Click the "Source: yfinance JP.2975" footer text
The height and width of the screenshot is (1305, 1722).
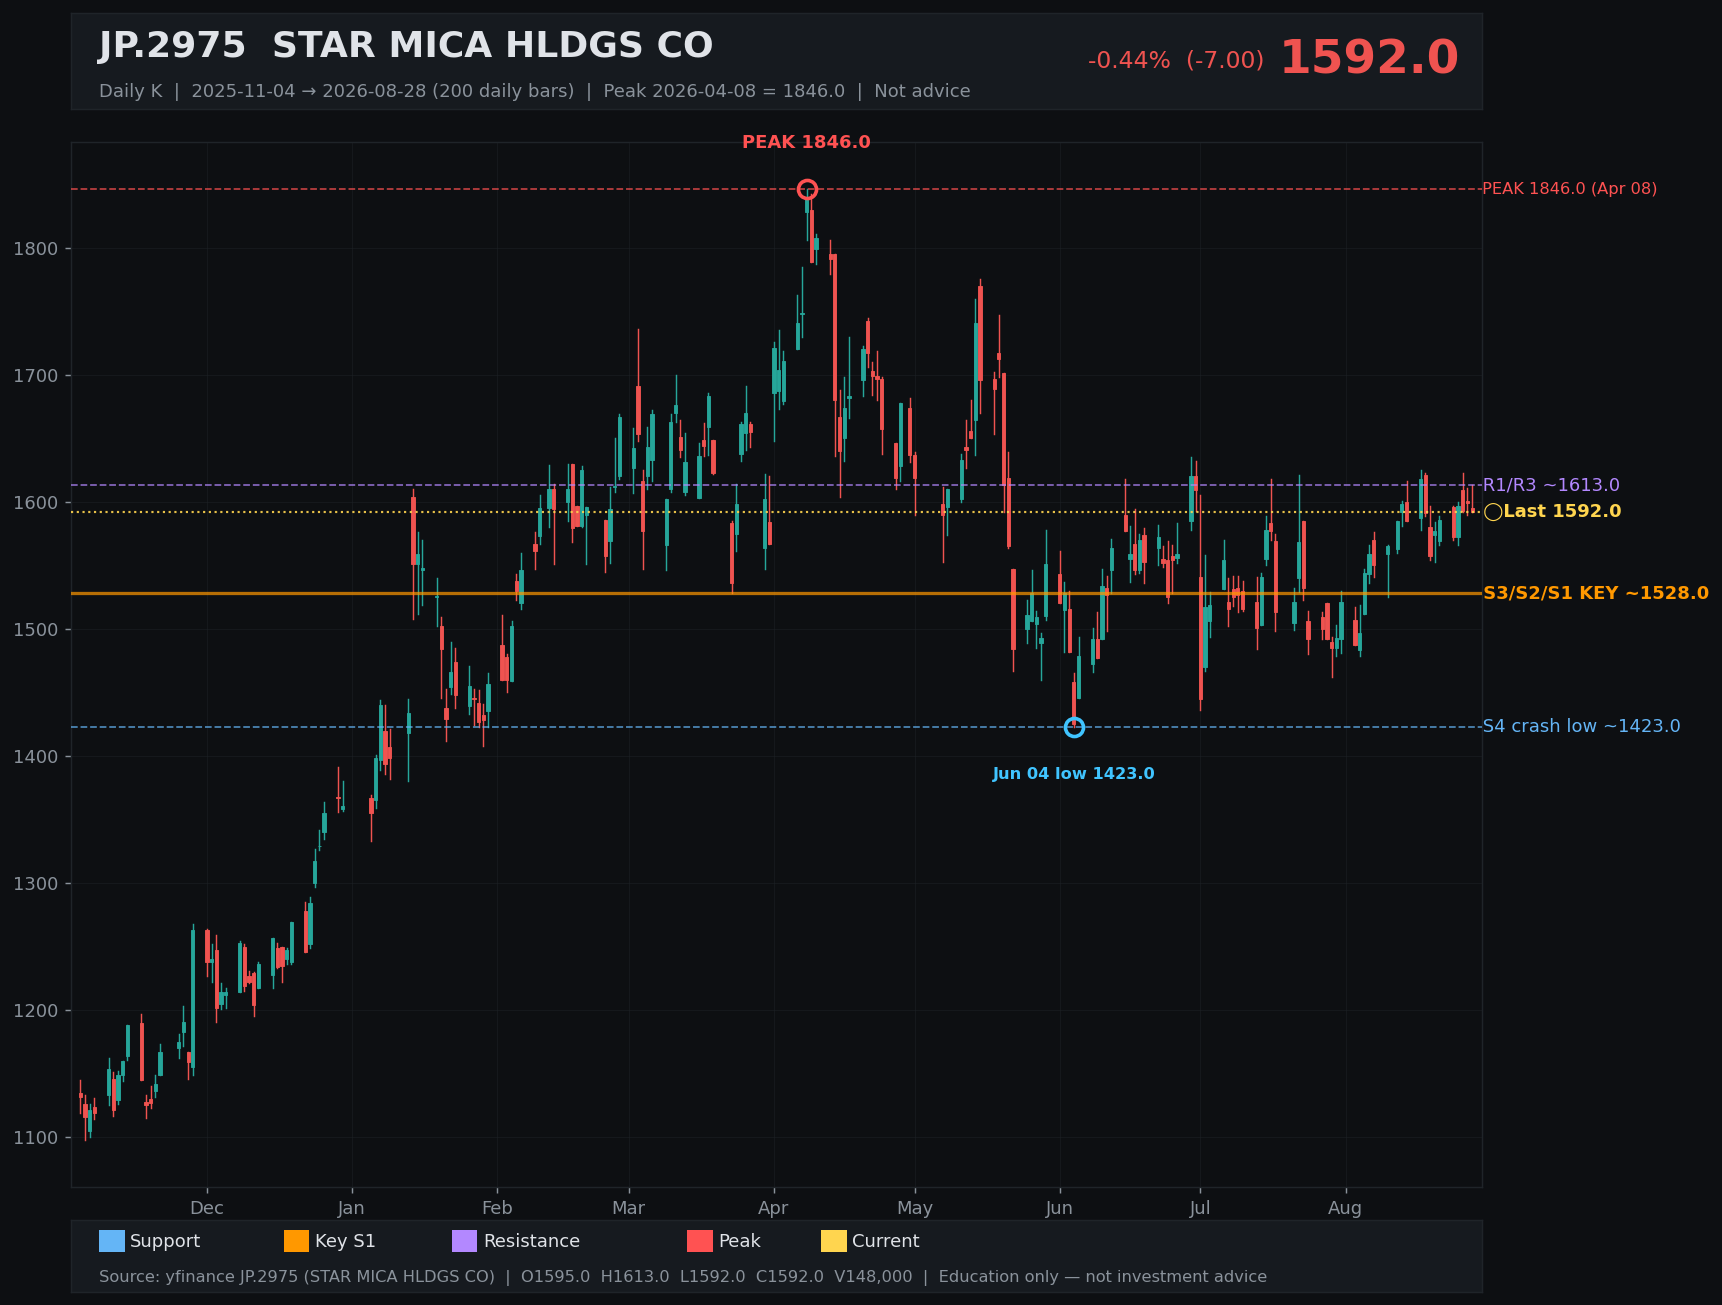(x=683, y=1277)
